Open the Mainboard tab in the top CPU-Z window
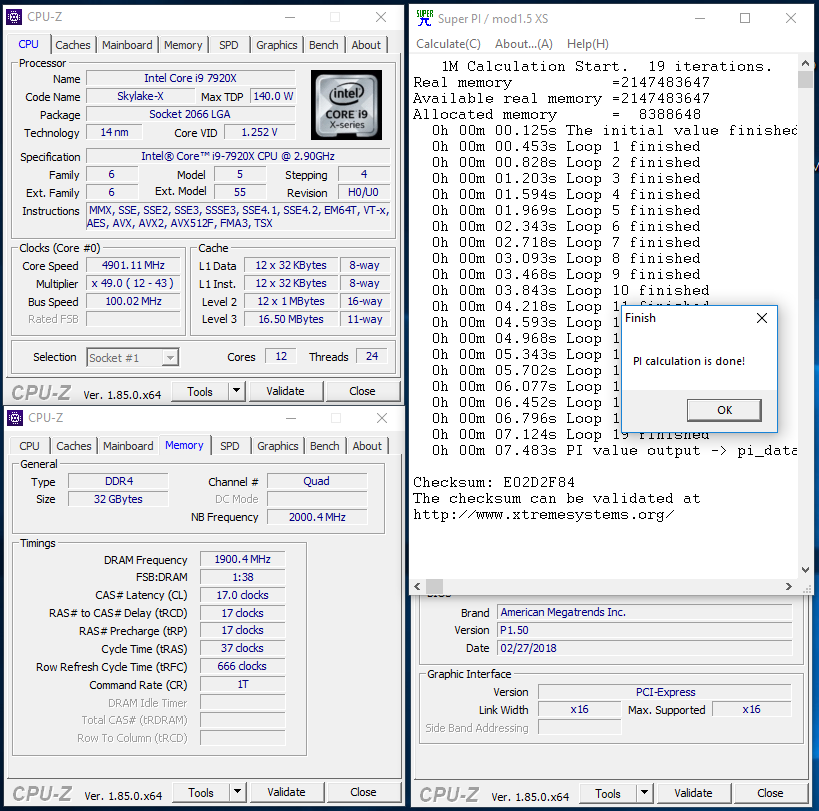The width and height of the screenshot is (819, 811). [x=127, y=45]
